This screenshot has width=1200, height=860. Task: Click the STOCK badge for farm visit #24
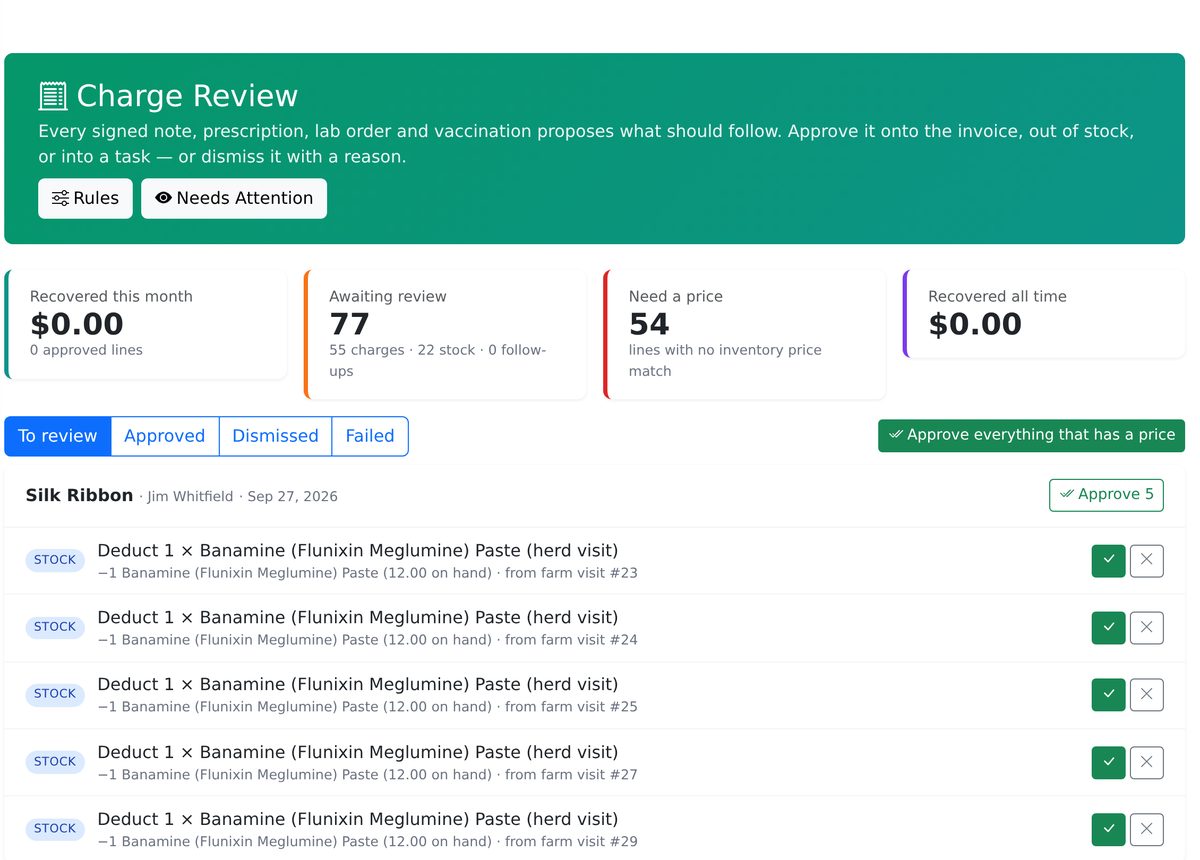coord(55,627)
